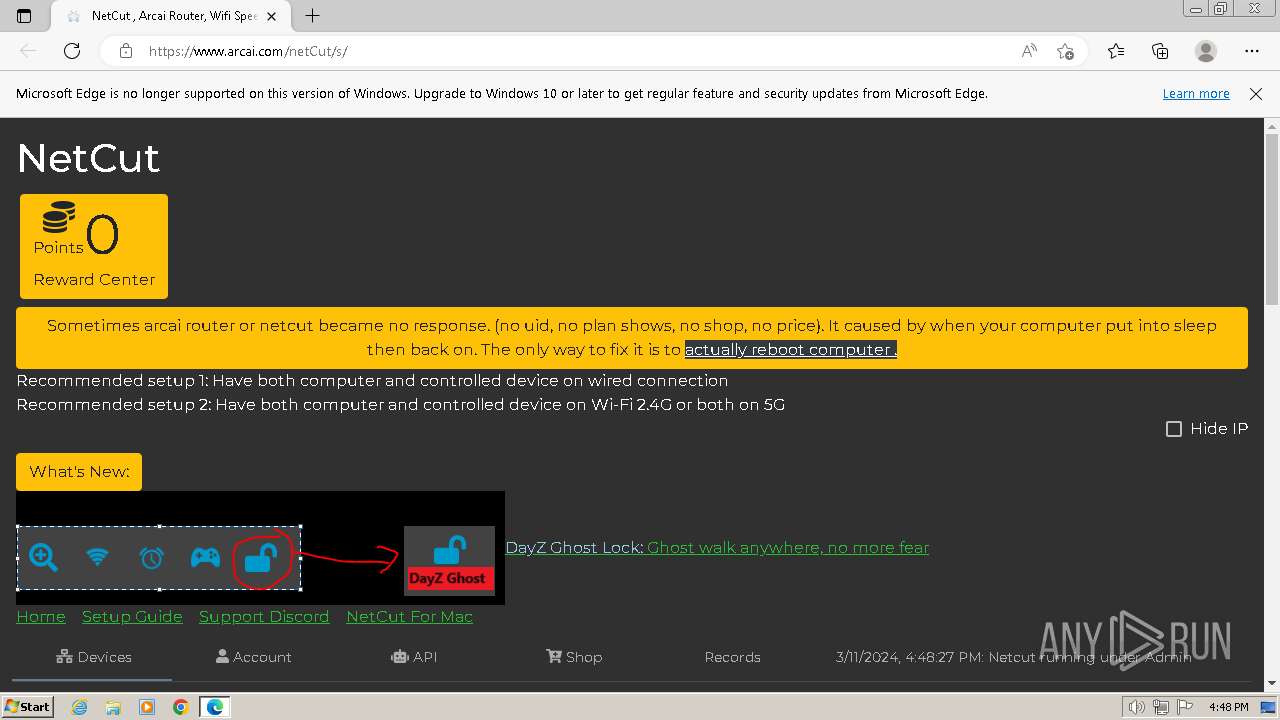Click the unlocked padlock icon in banner
This screenshot has height=720, width=1280.
coord(260,557)
